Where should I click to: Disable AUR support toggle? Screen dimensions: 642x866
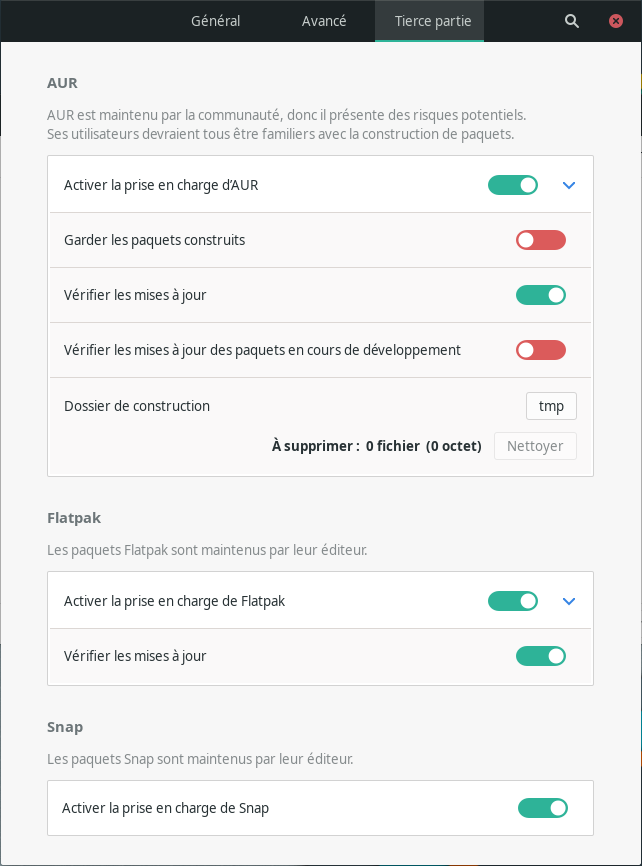click(x=513, y=184)
